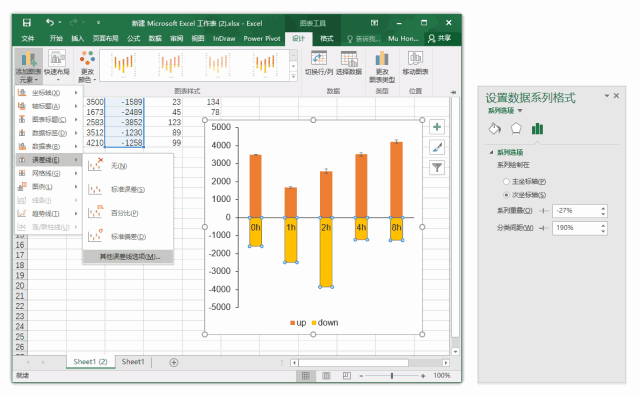
Task: Switch to Normal view in status bar
Action: 306,375
